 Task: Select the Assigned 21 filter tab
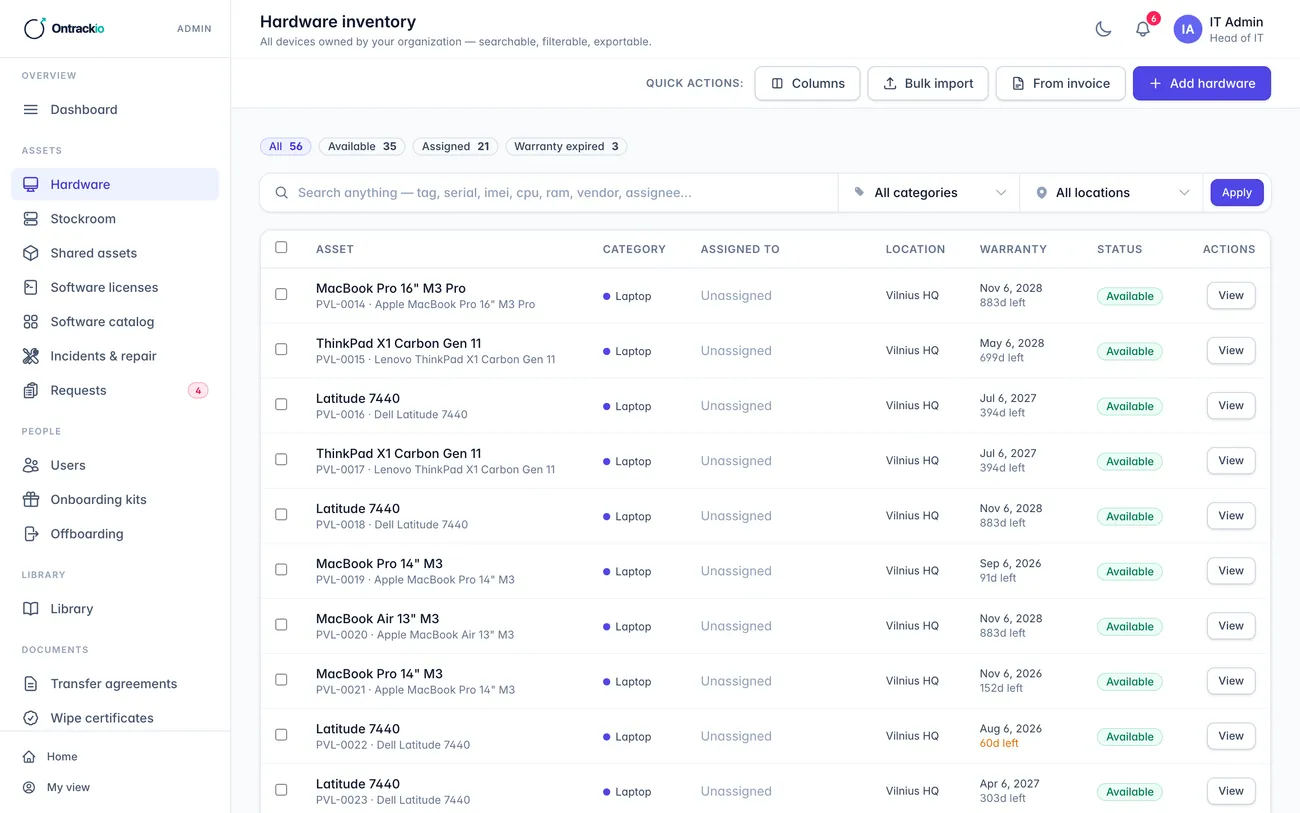click(455, 146)
